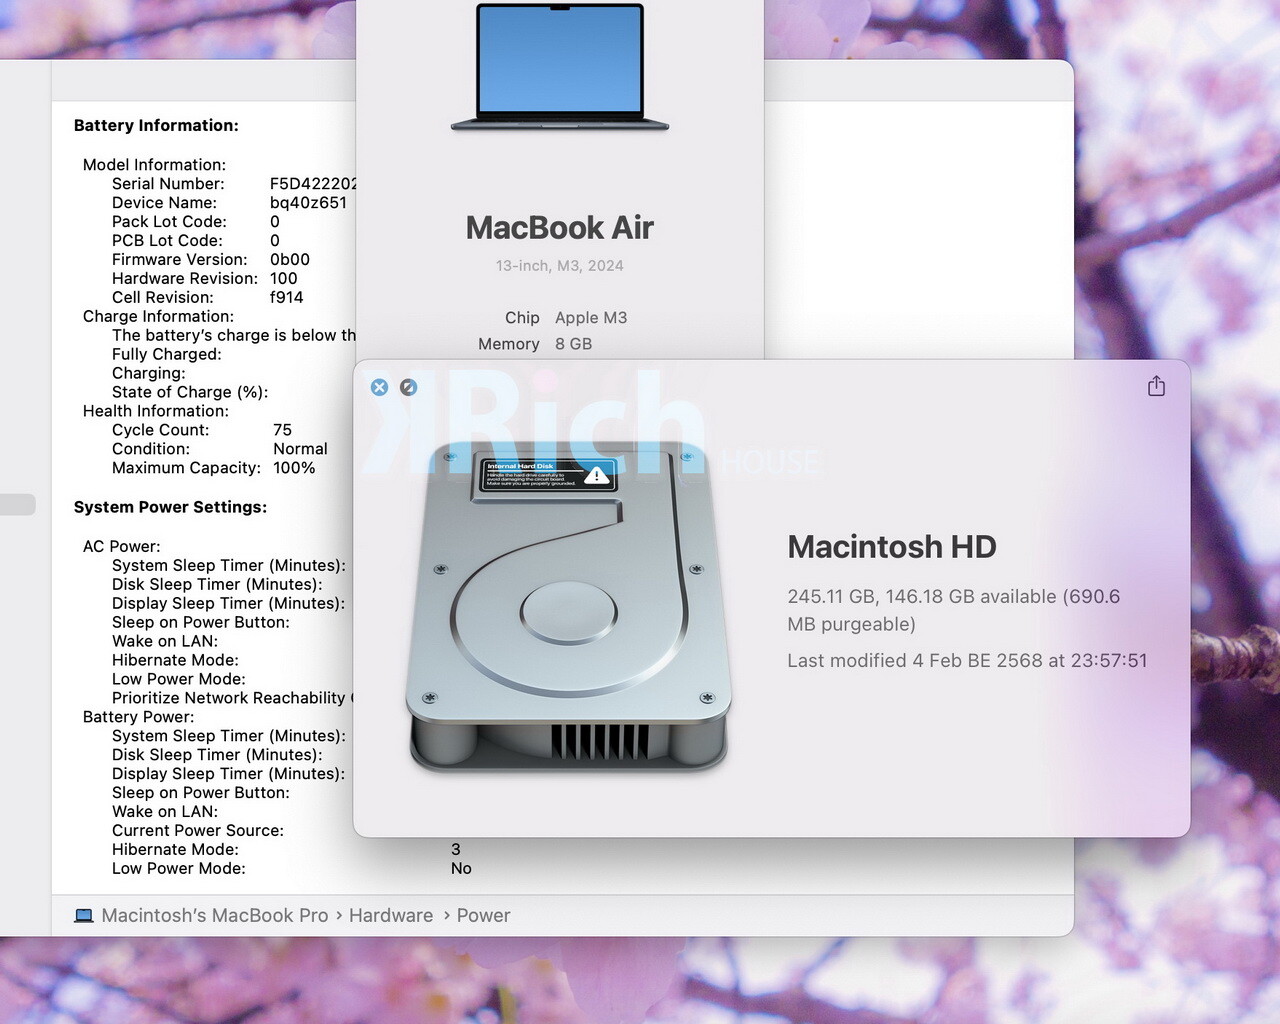Click the Charging label
The width and height of the screenshot is (1280, 1024).
[x=149, y=373]
